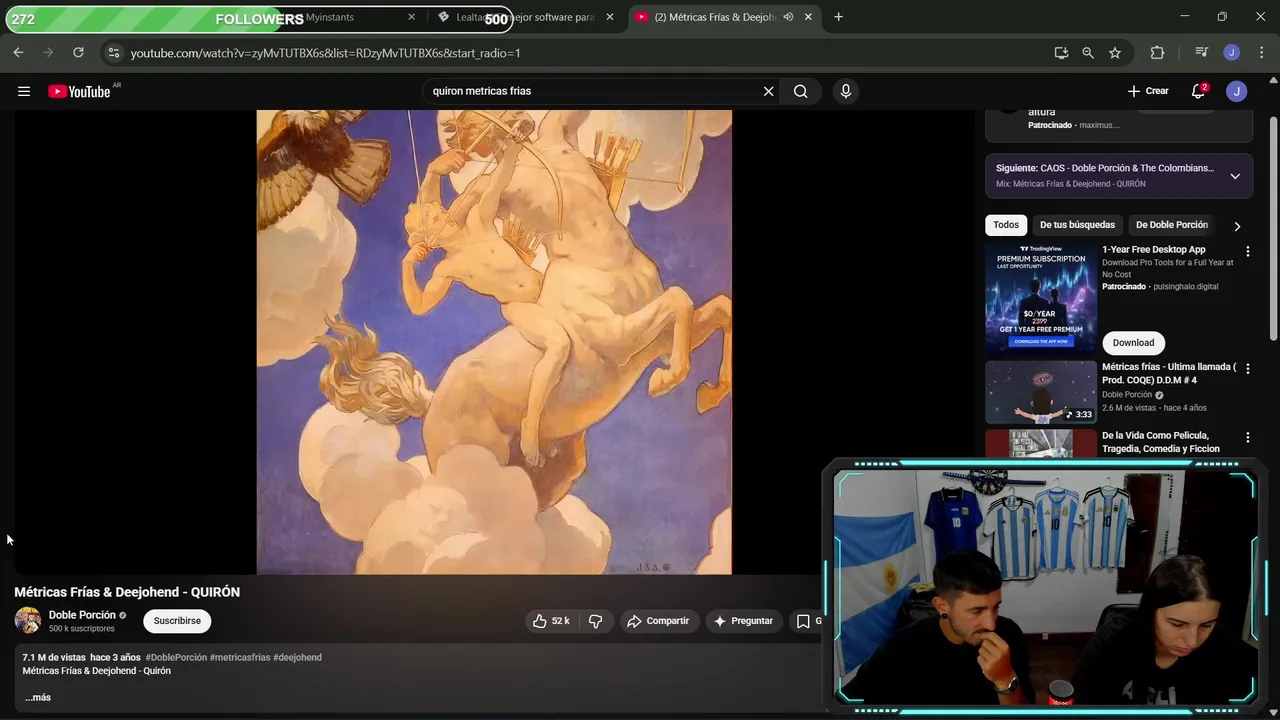1280x720 pixels.
Task: Click the 7.1 M de vistas text
Action: (54, 657)
